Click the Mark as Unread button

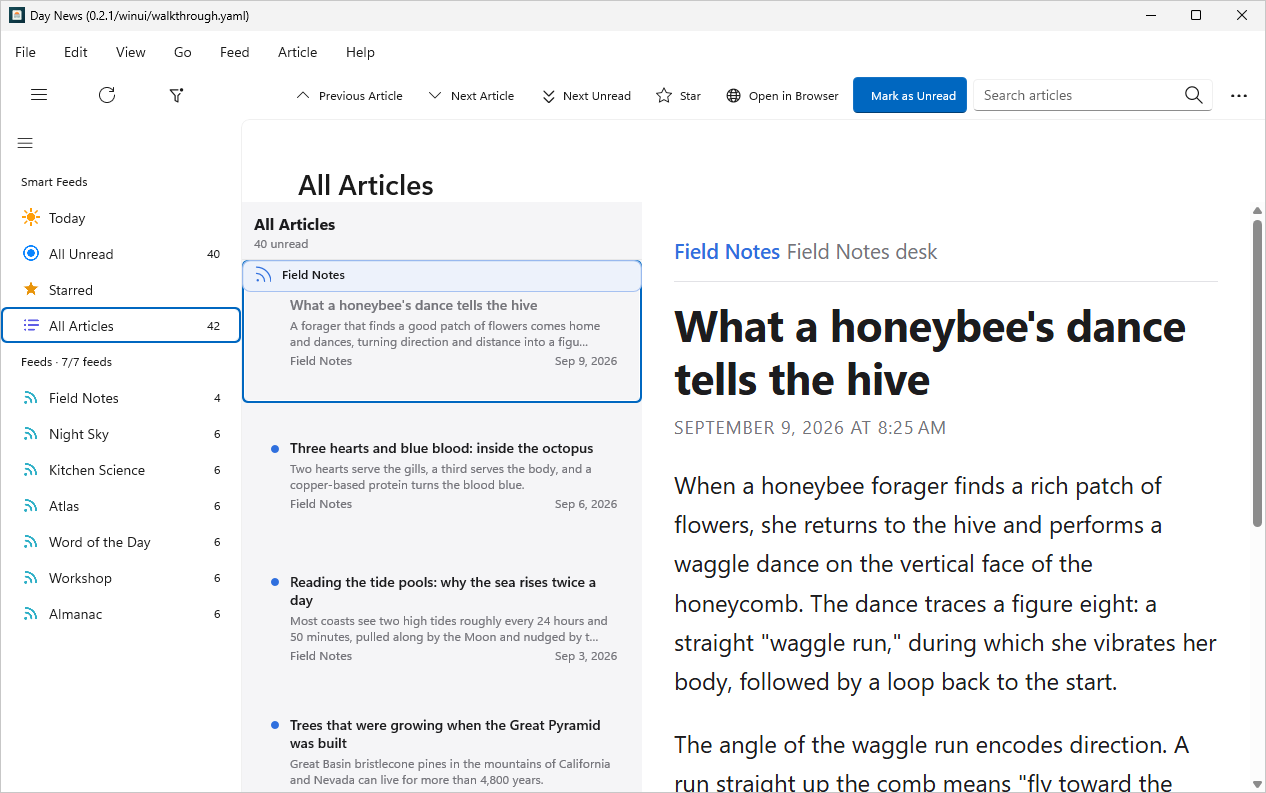click(x=910, y=95)
